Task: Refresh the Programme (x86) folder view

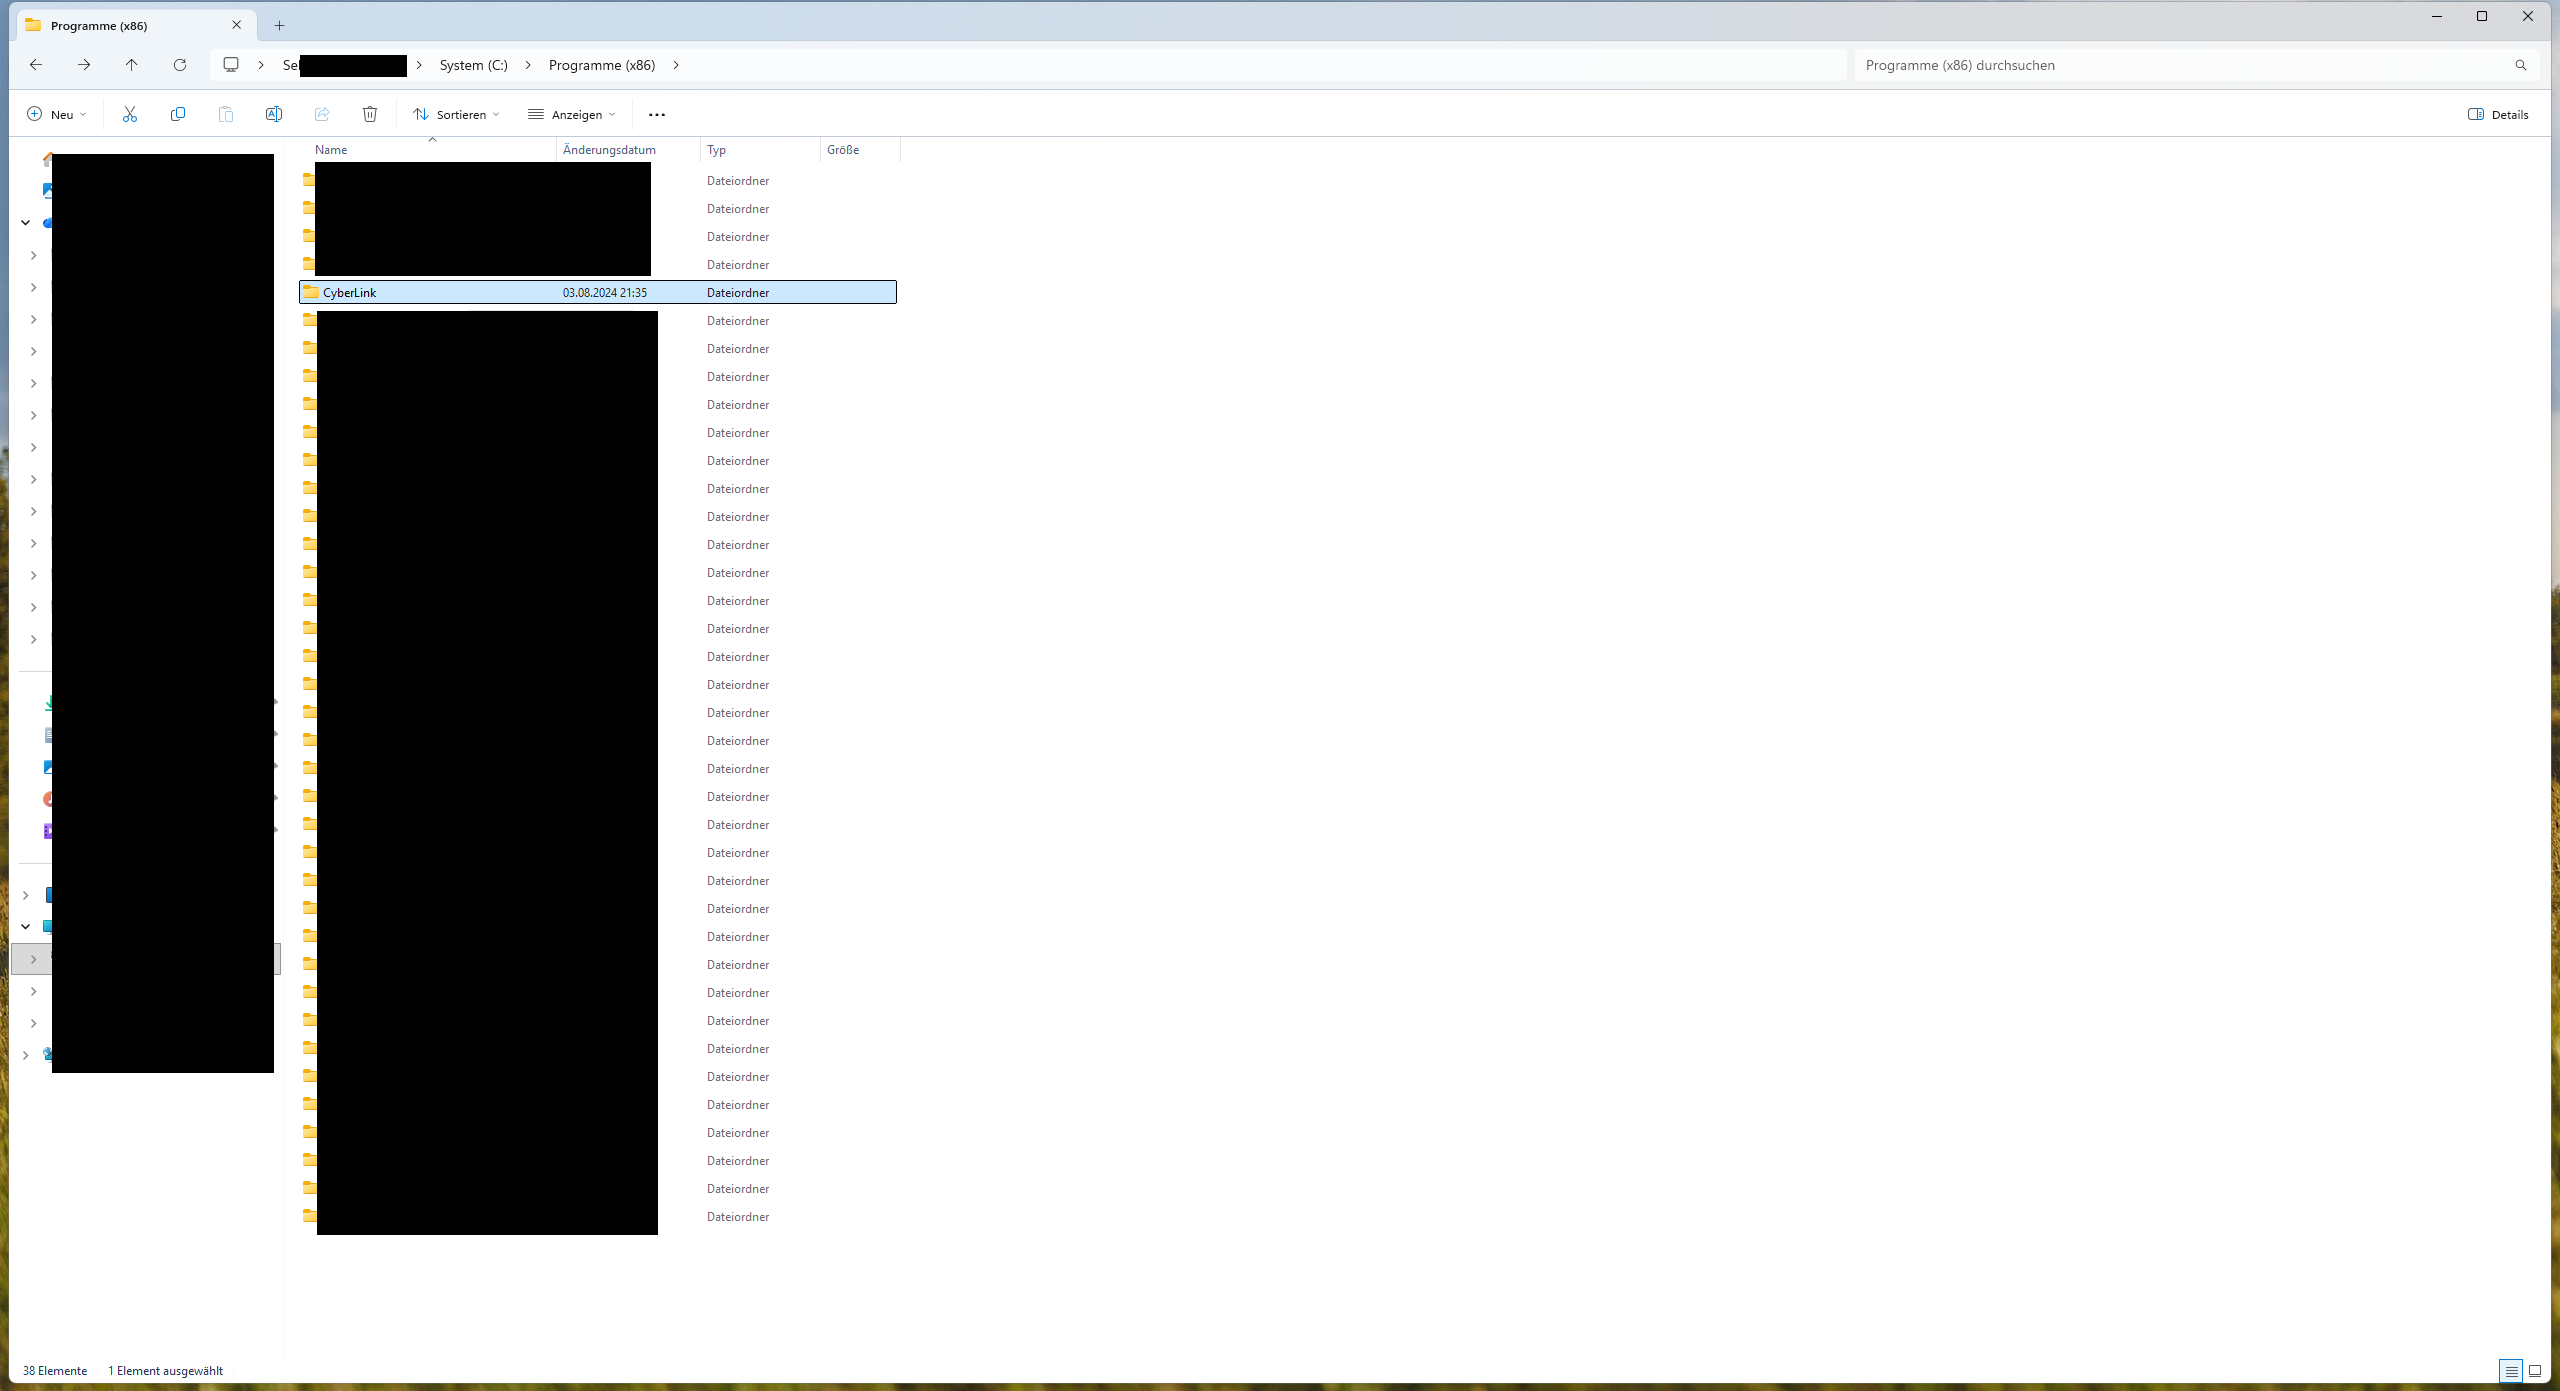Action: click(180, 65)
